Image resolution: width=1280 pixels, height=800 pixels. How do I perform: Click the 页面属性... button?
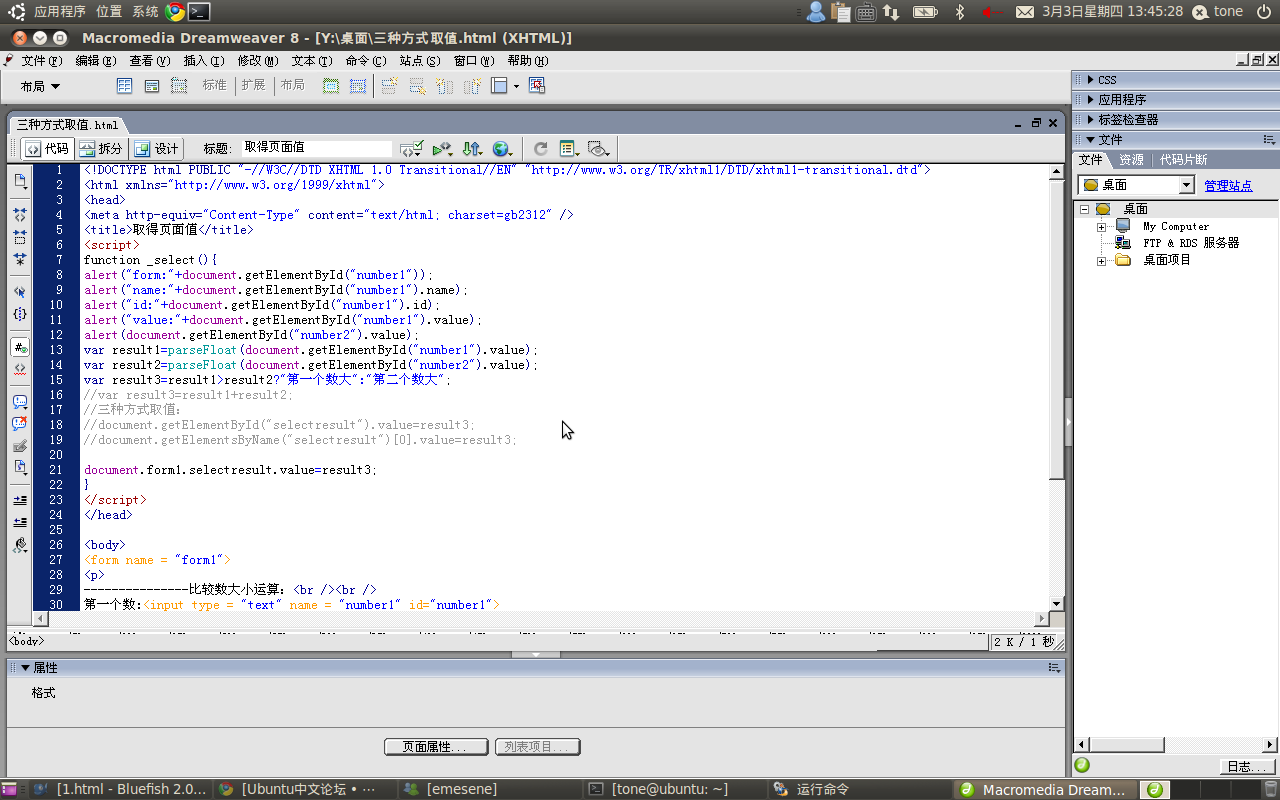[436, 747]
